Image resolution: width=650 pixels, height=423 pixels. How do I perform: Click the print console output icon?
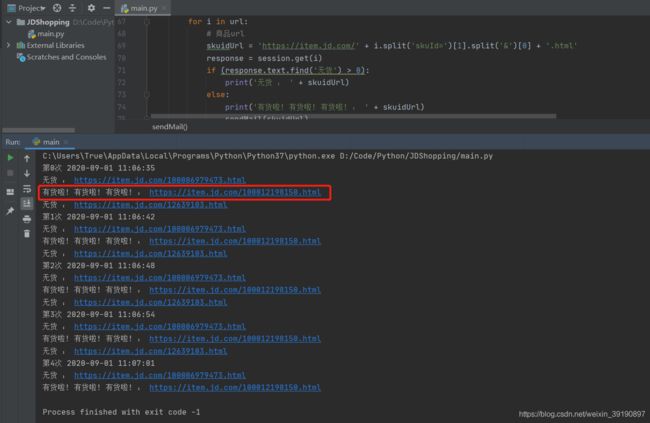click(x=27, y=219)
